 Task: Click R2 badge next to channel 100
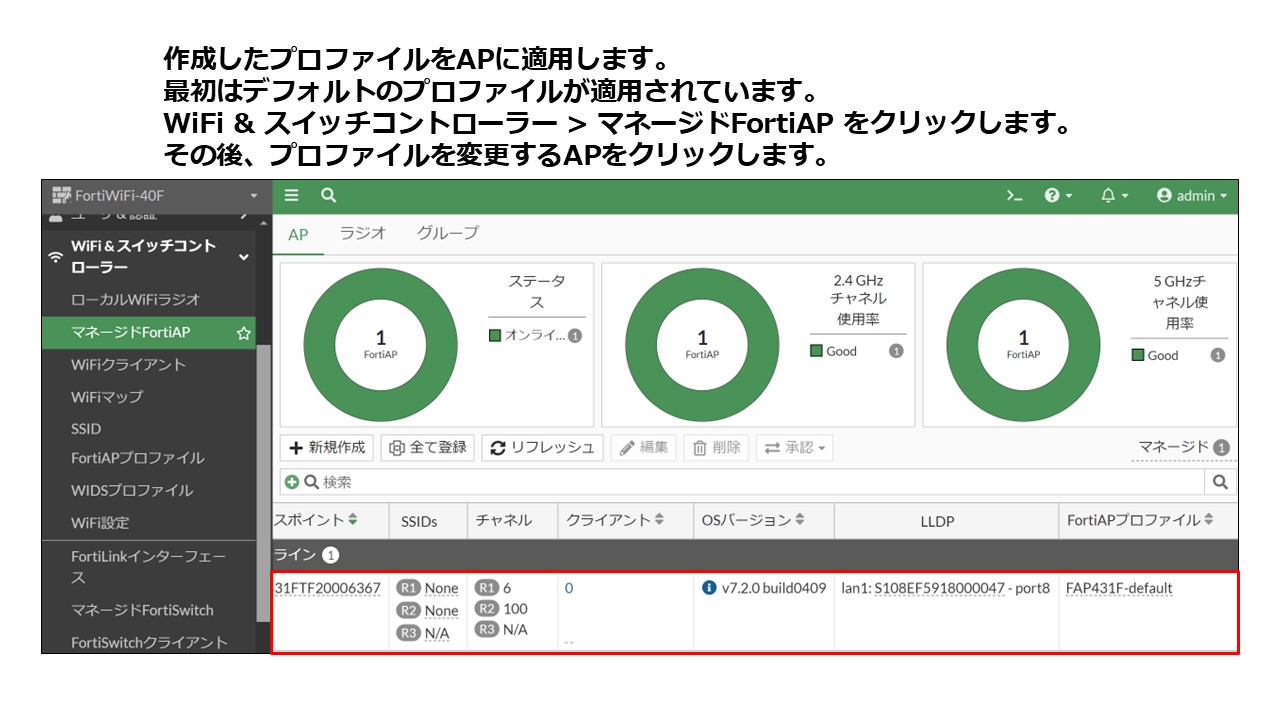click(x=487, y=608)
